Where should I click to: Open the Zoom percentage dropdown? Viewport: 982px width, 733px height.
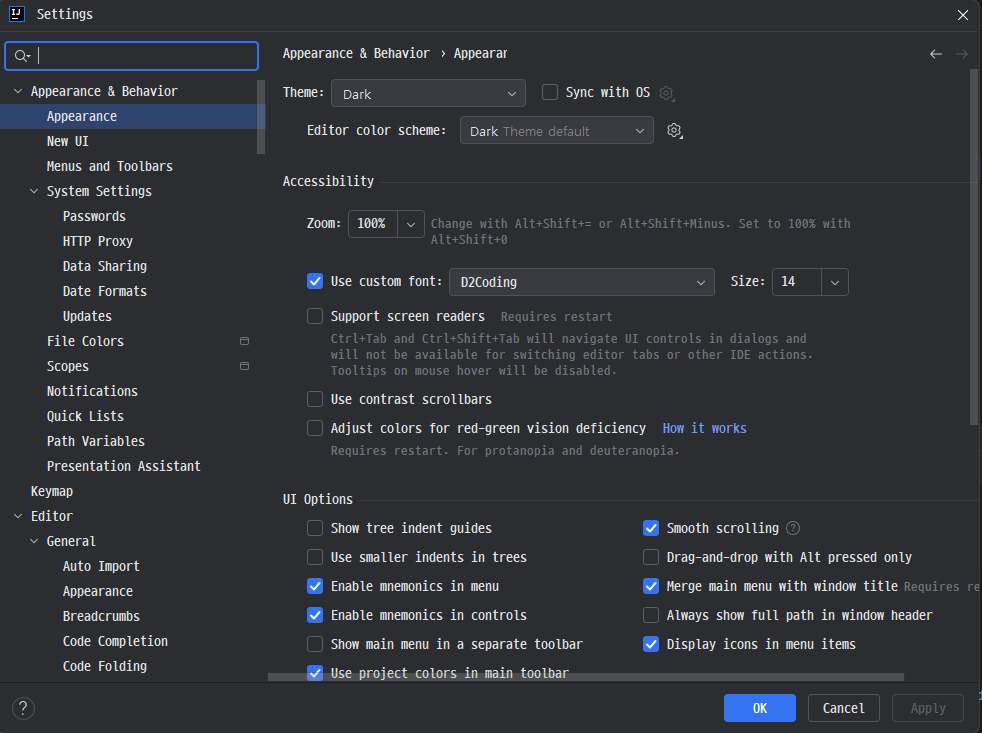pos(411,224)
